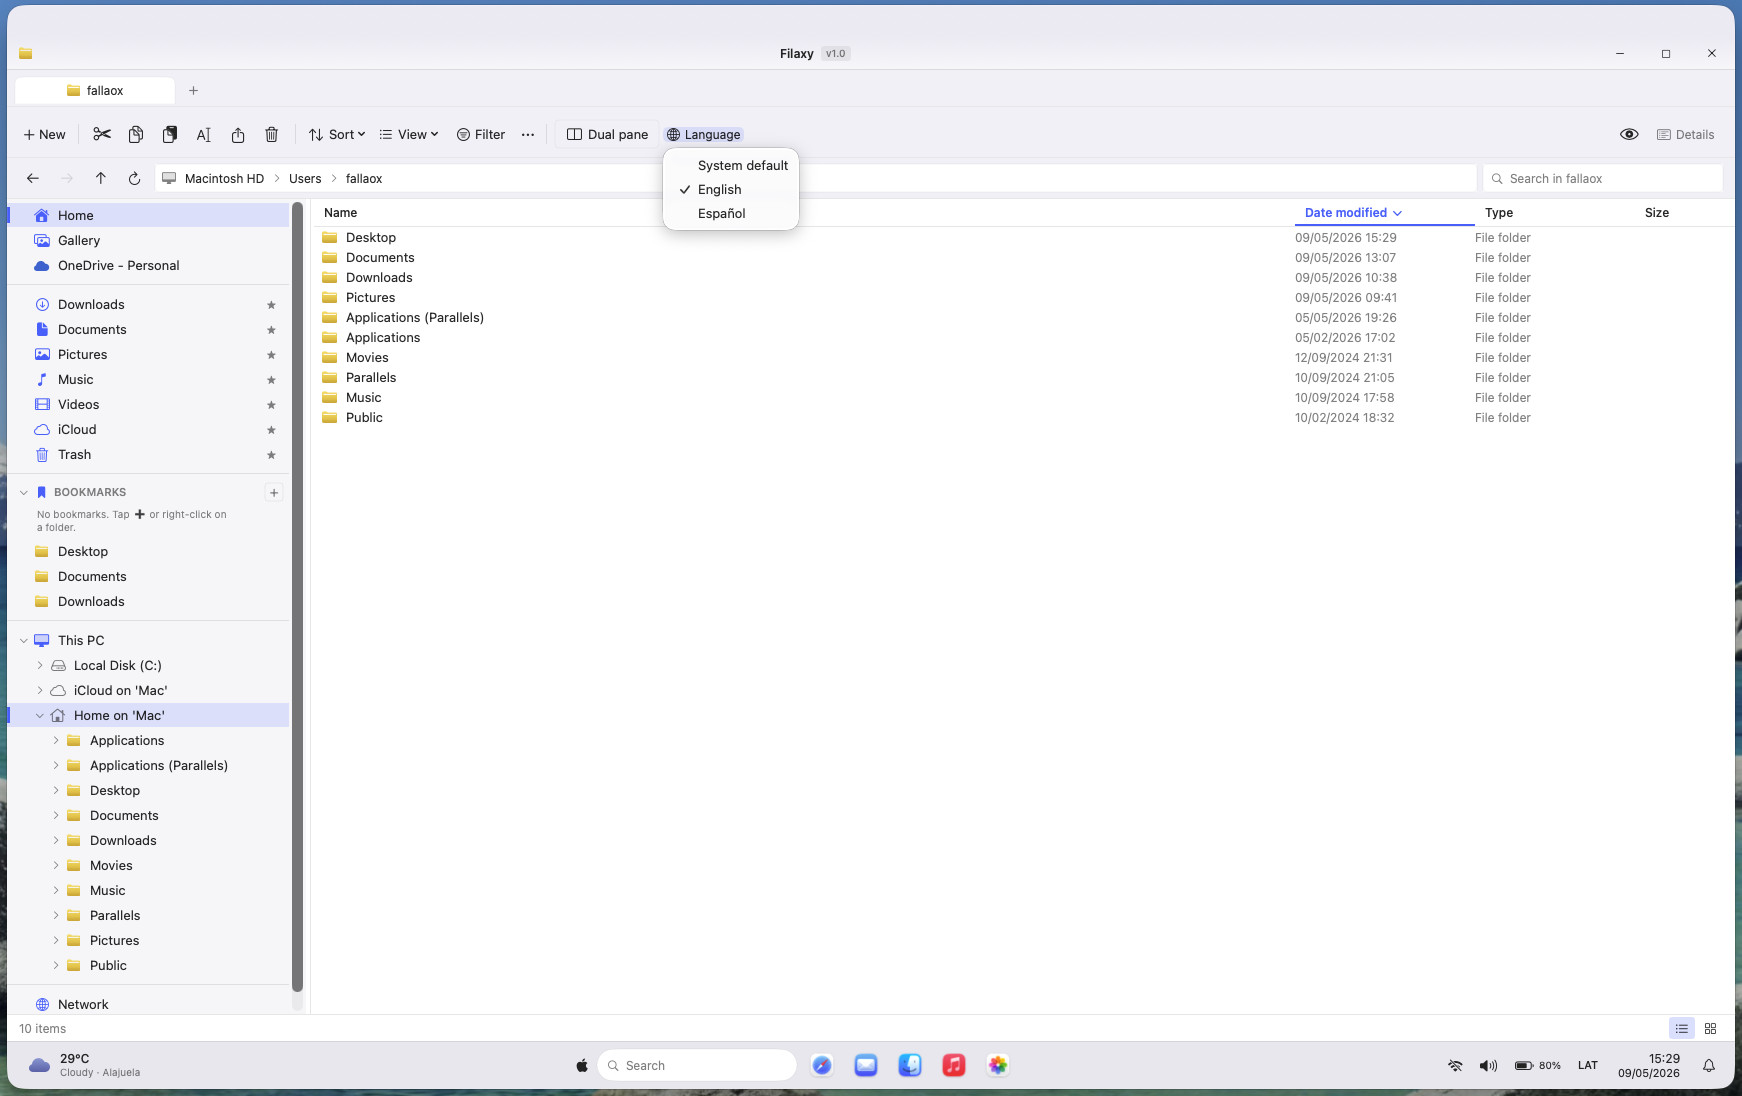The height and width of the screenshot is (1096, 1742).
Task: Unpin the Downloads quick access star
Action: [x=271, y=305]
